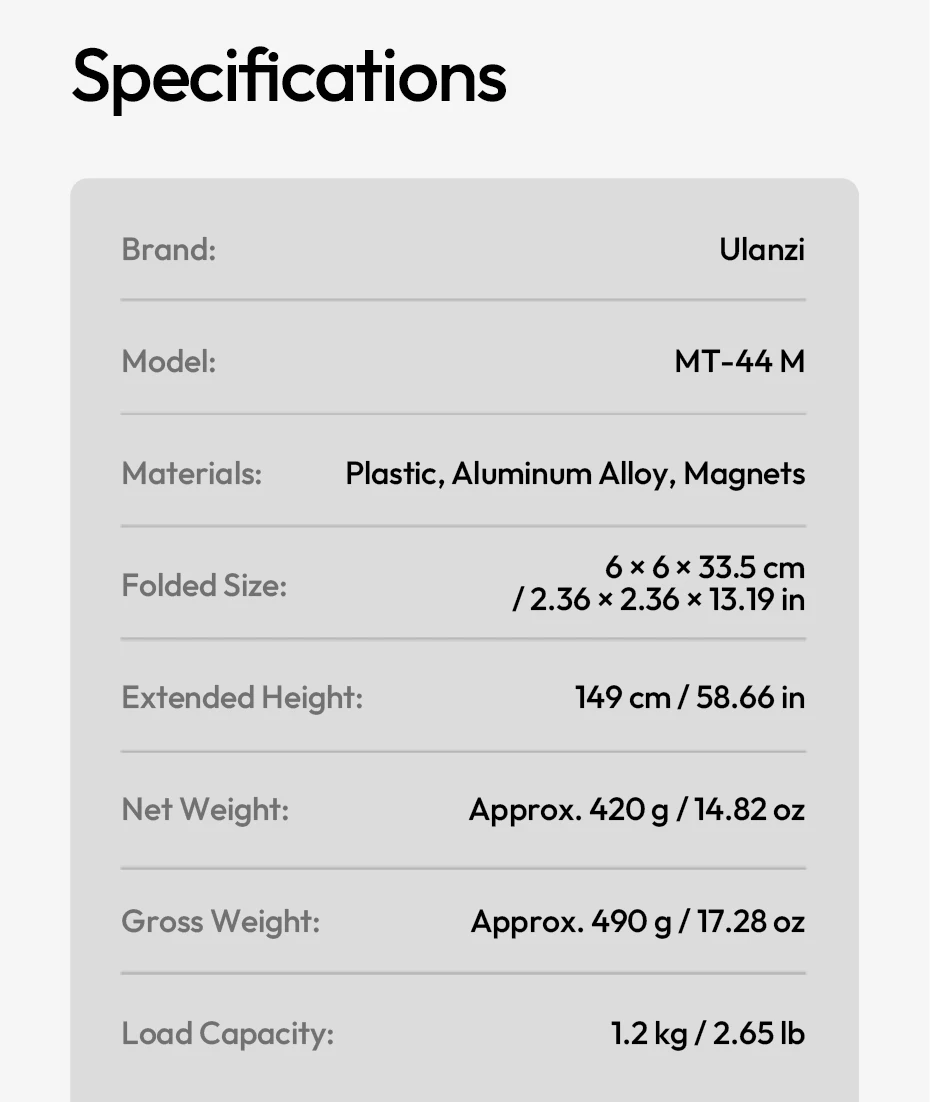
Task: Click divider line below Brand row
Action: [463, 300]
